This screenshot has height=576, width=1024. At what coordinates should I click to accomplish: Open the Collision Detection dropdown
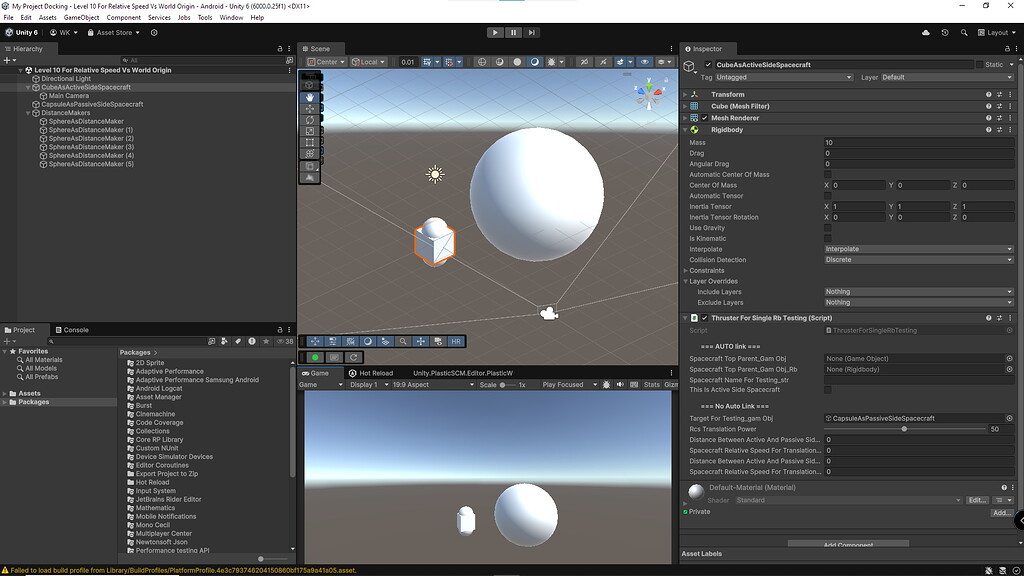(x=920, y=259)
